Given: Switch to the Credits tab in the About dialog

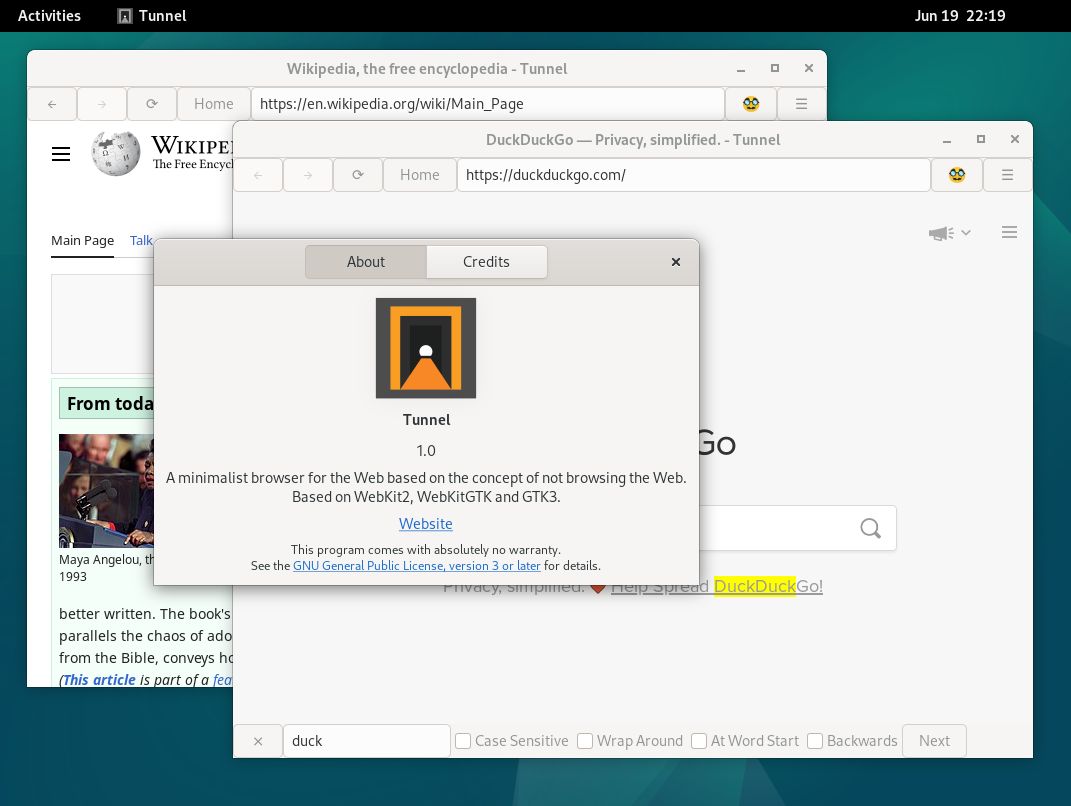Looking at the screenshot, I should click(486, 261).
